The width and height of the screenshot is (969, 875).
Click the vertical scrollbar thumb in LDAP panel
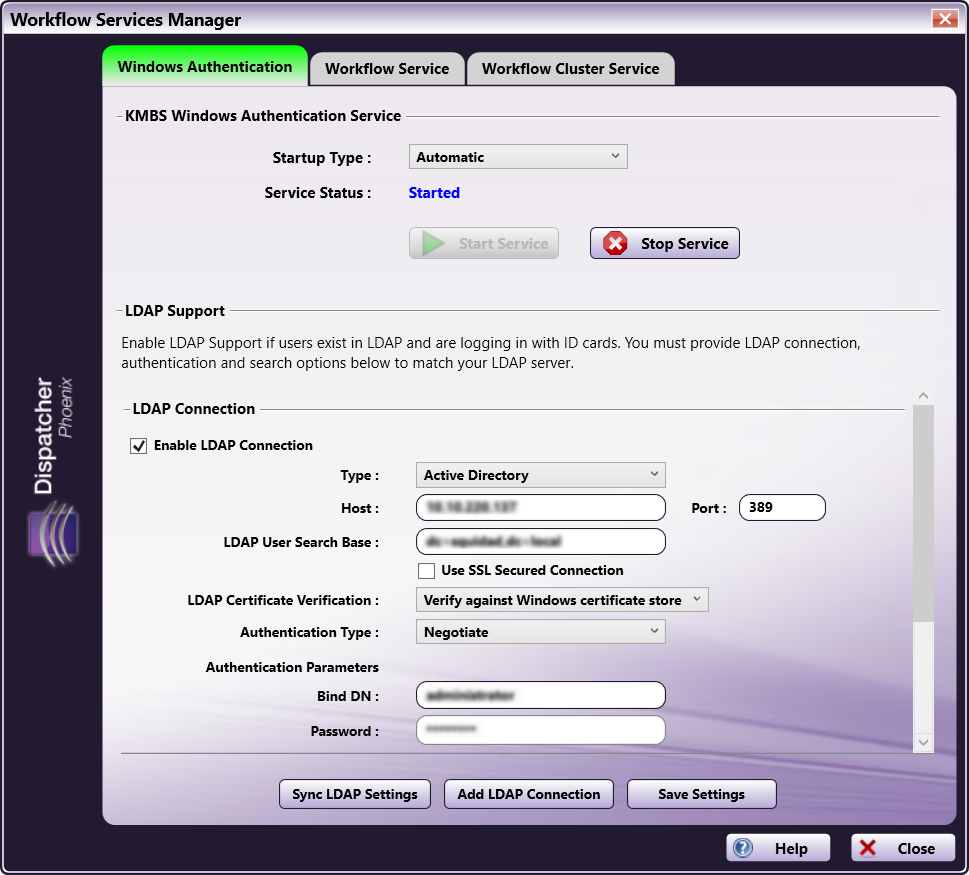[x=923, y=514]
